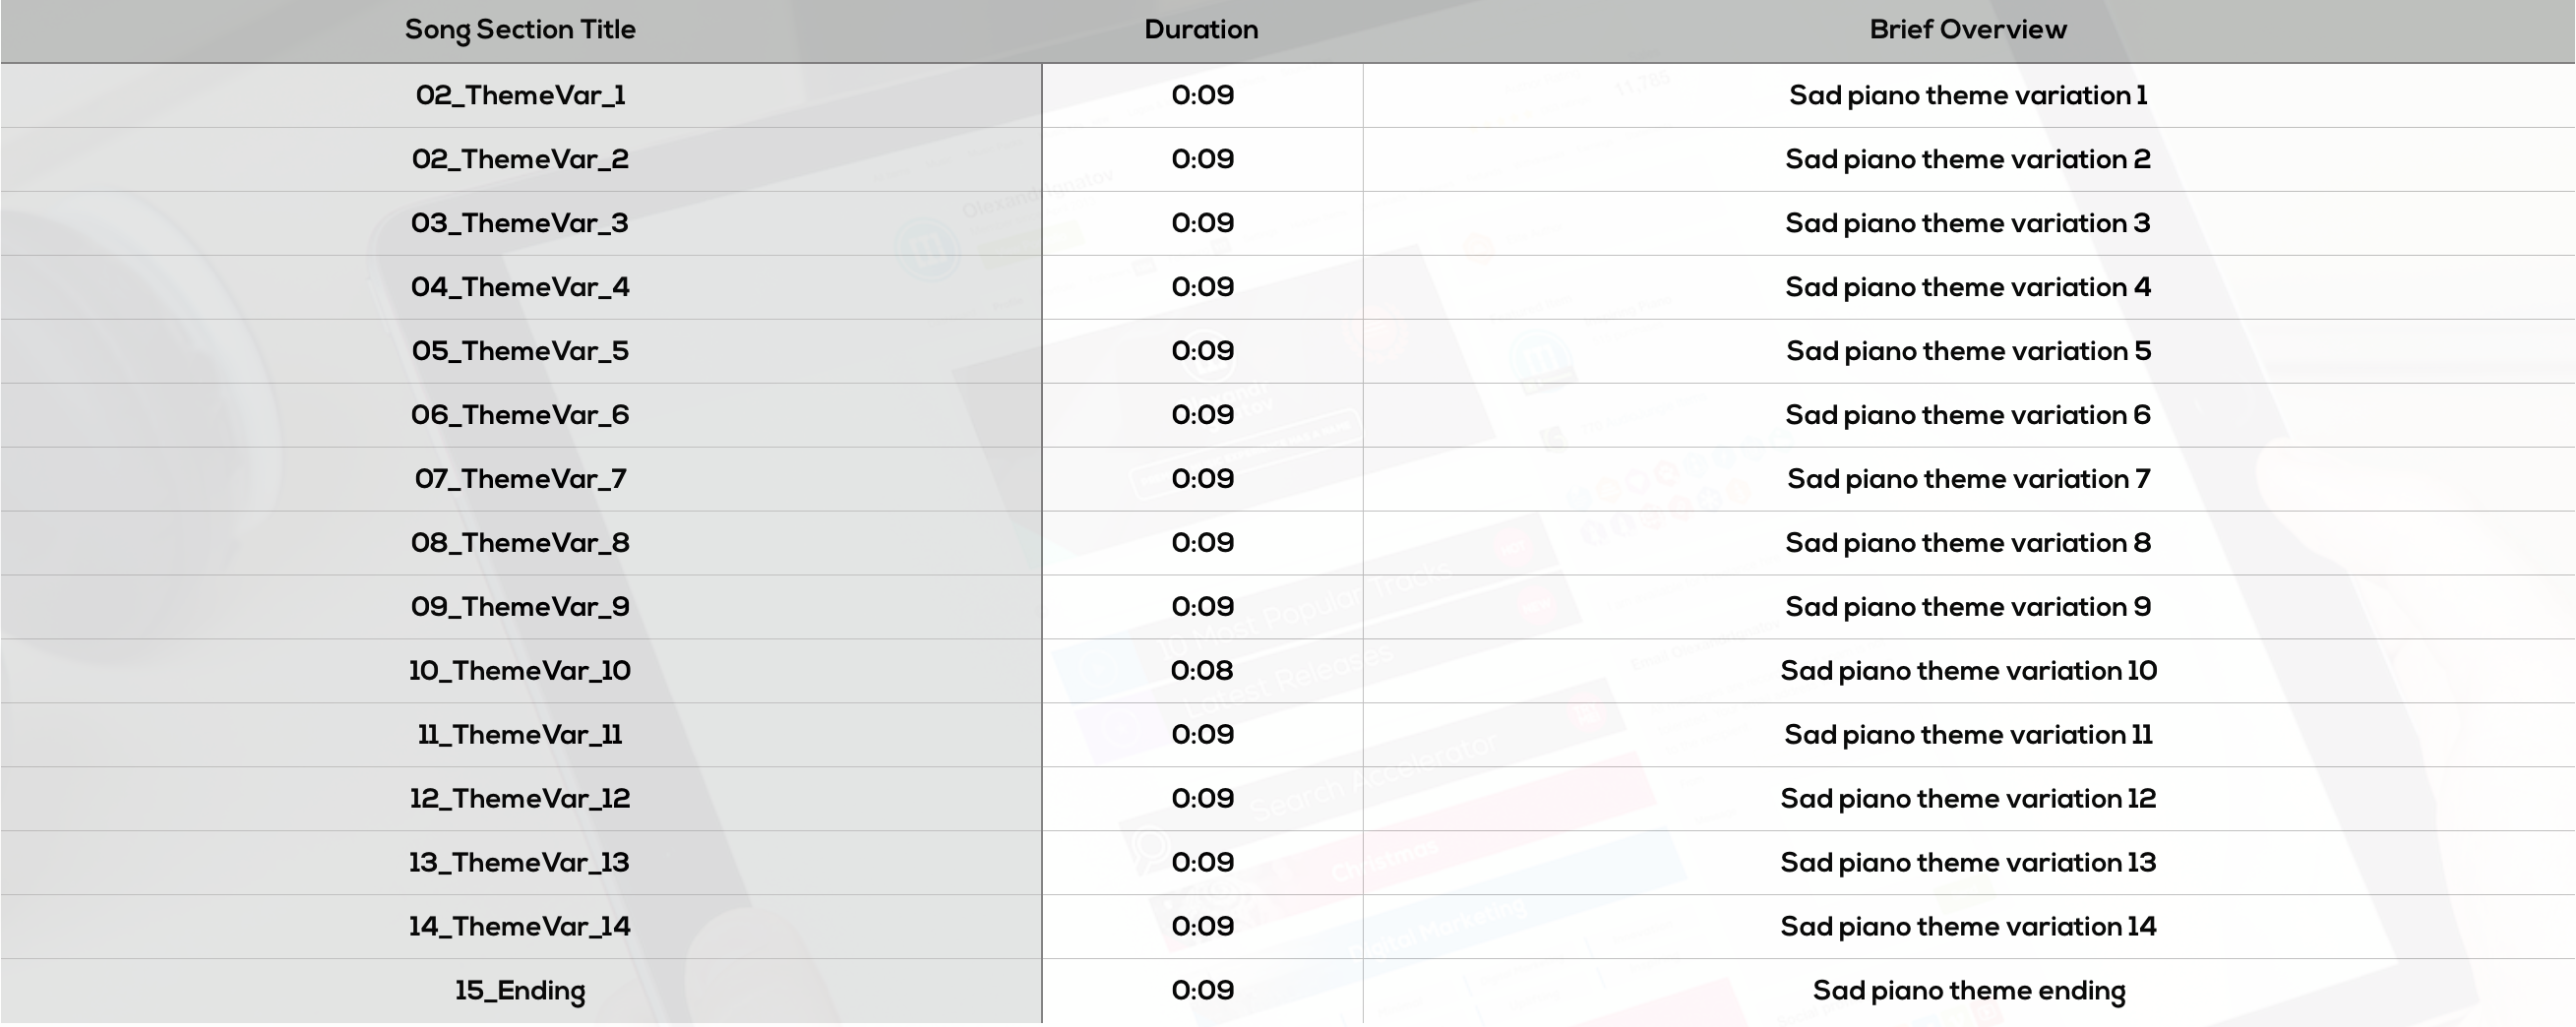Click the duration in the 02_ThemeVar_2 row
The image size is (2576, 1027).
pyautogui.click(x=1202, y=159)
